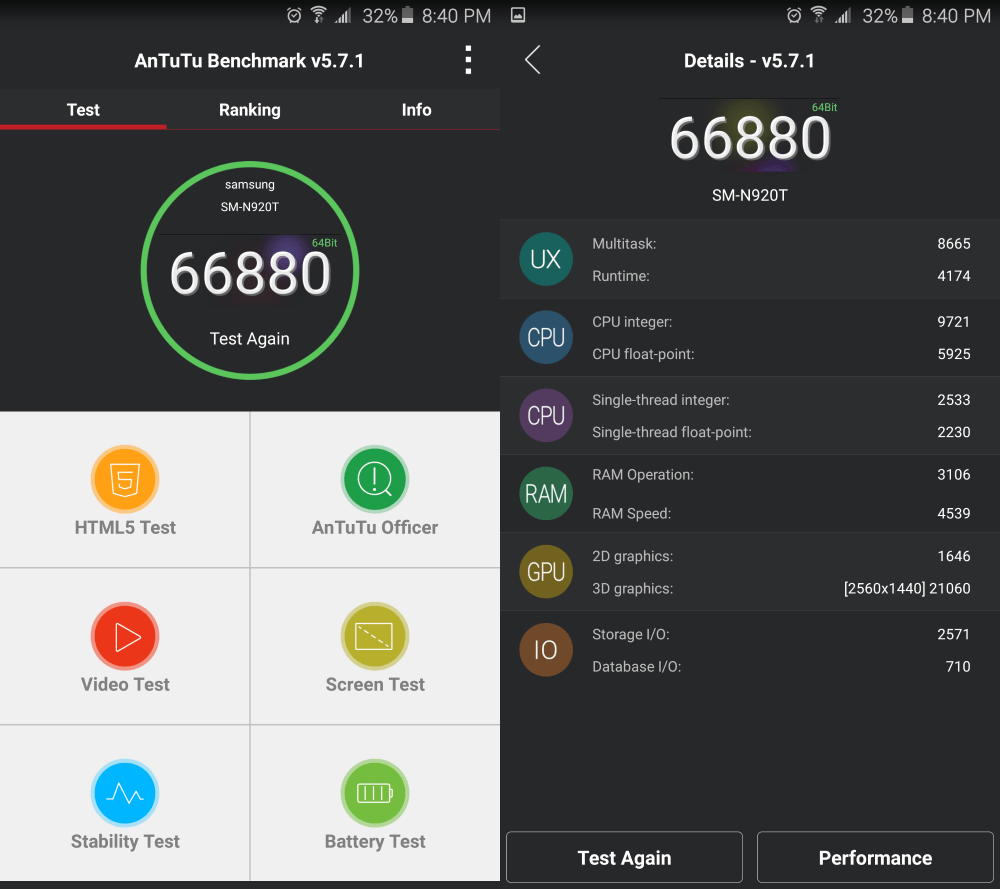The image size is (1000, 889).
Task: Tap Test Again inside the green circle
Action: tap(249, 339)
